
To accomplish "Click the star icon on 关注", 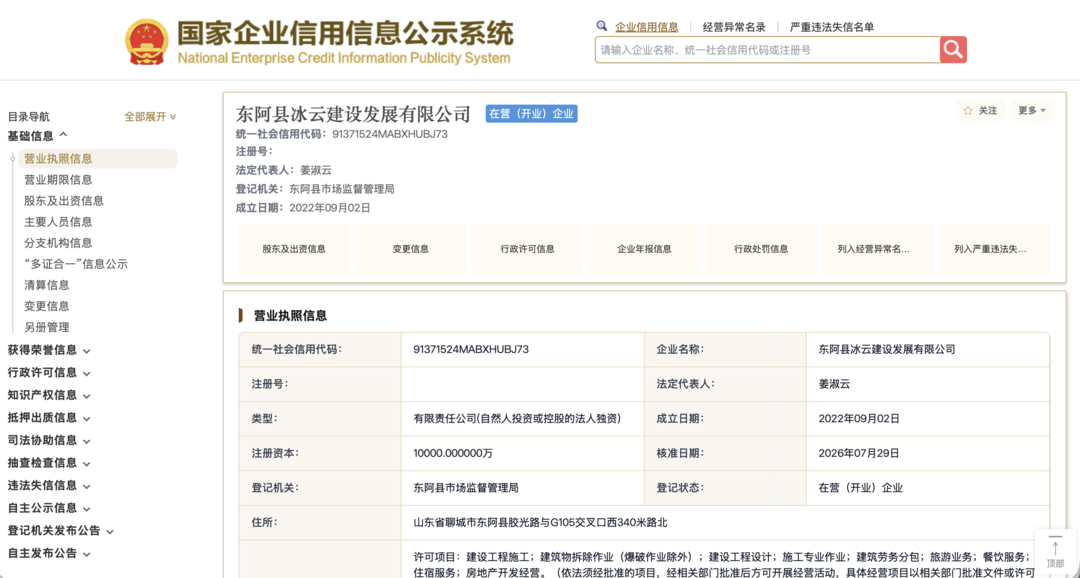I will pyautogui.click(x=968, y=111).
